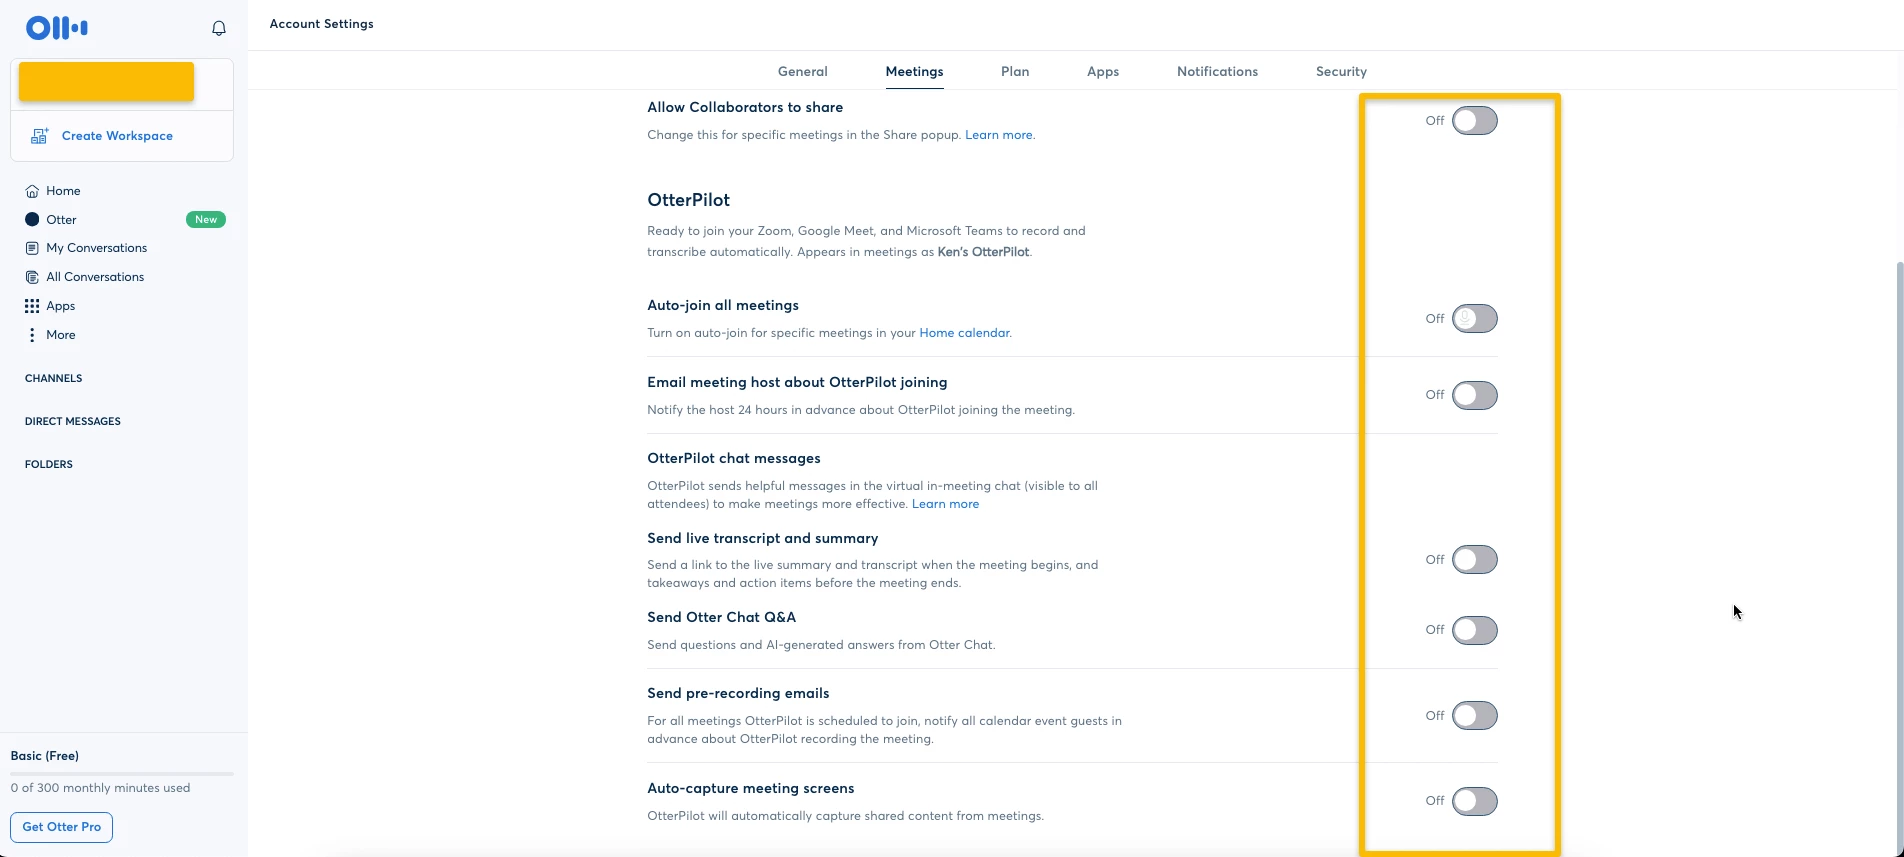This screenshot has width=1904, height=857.
Task: Click the Account Settings heading
Action: pos(321,24)
